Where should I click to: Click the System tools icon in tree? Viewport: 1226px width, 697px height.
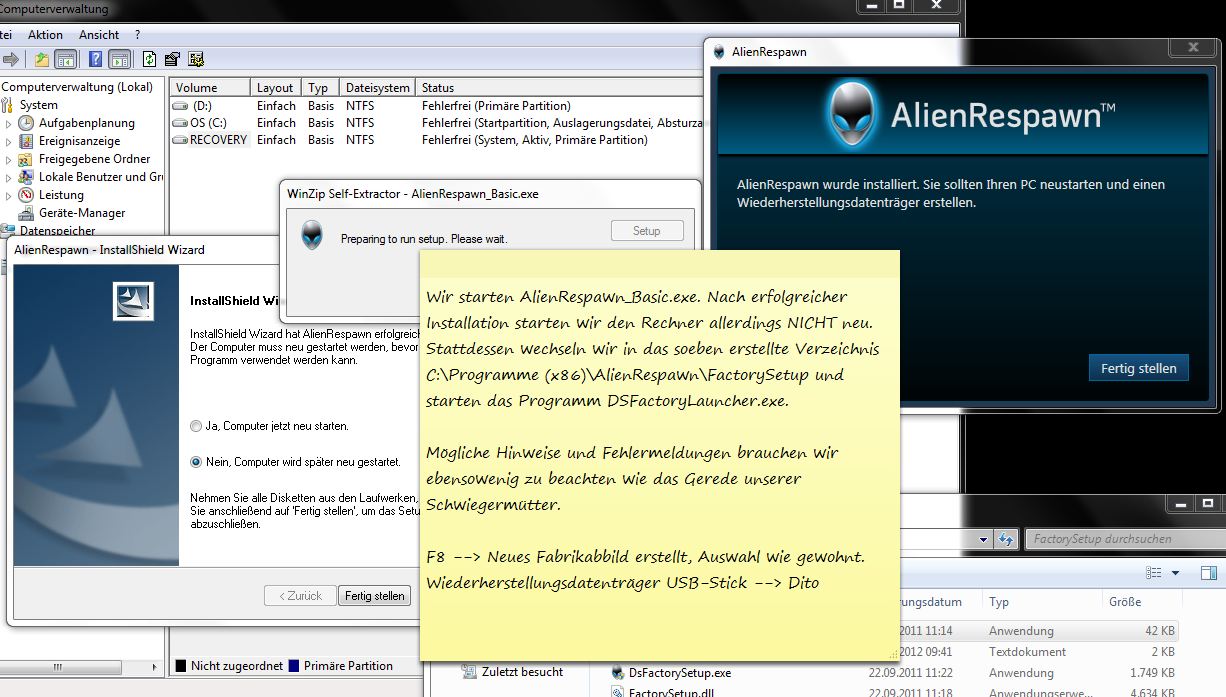9,105
